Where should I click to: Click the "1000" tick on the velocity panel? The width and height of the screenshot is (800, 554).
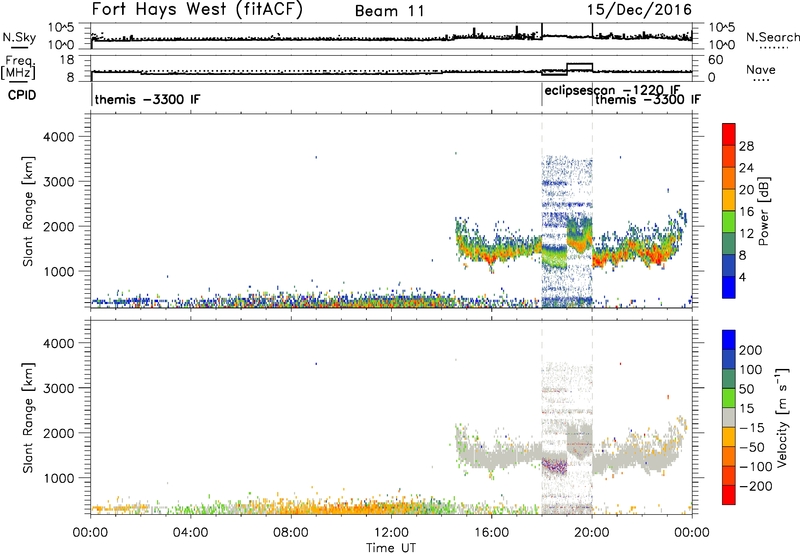pyautogui.click(x=58, y=478)
